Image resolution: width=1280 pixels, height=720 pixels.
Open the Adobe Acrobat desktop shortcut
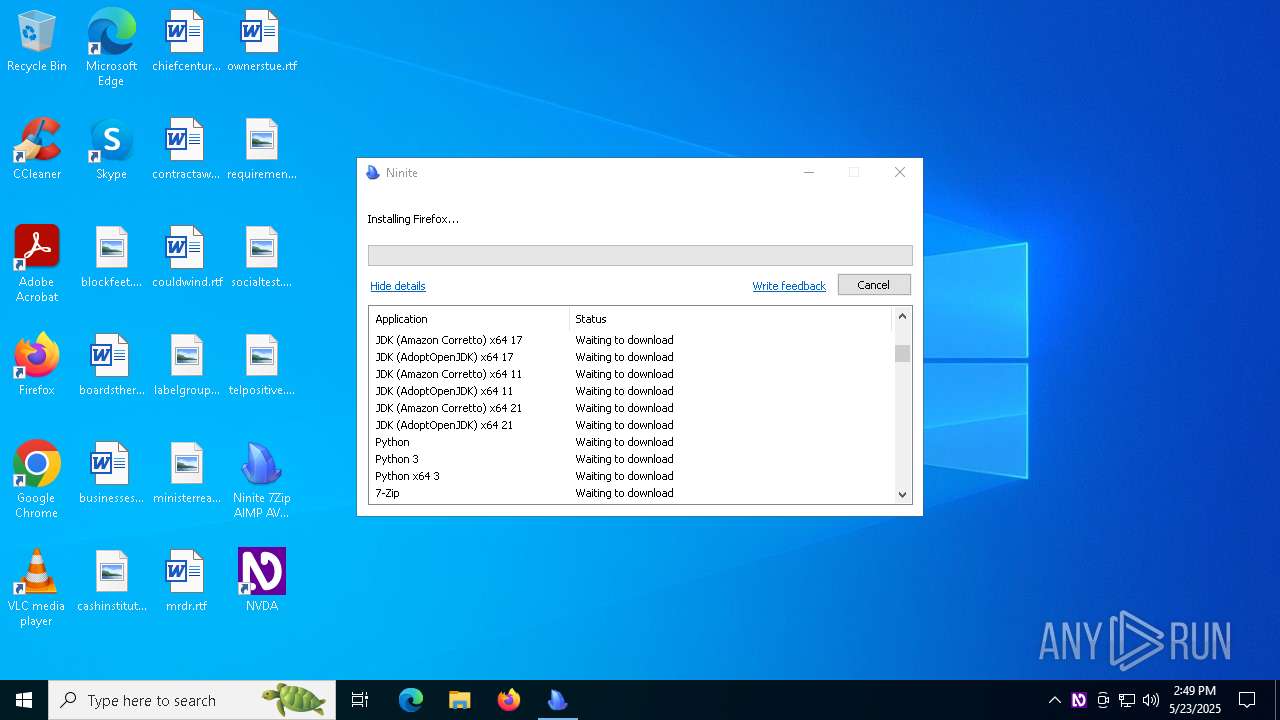[37, 264]
